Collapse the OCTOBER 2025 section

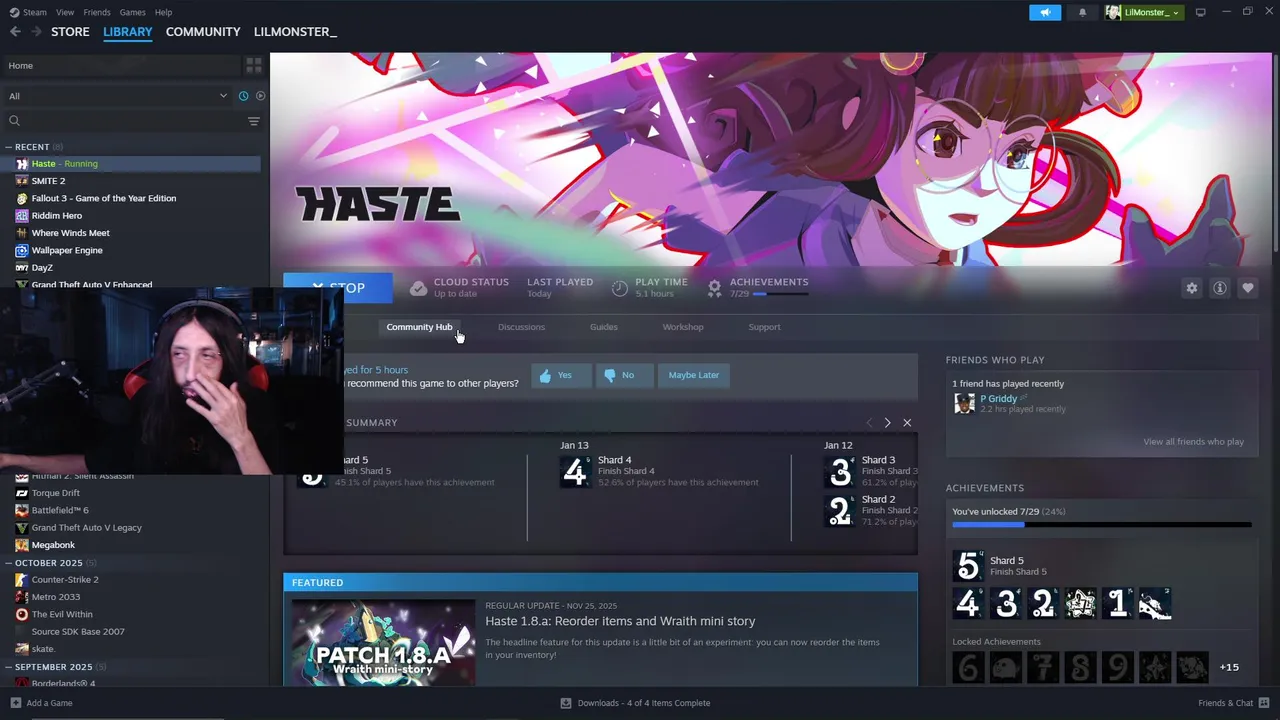[x=49, y=563]
